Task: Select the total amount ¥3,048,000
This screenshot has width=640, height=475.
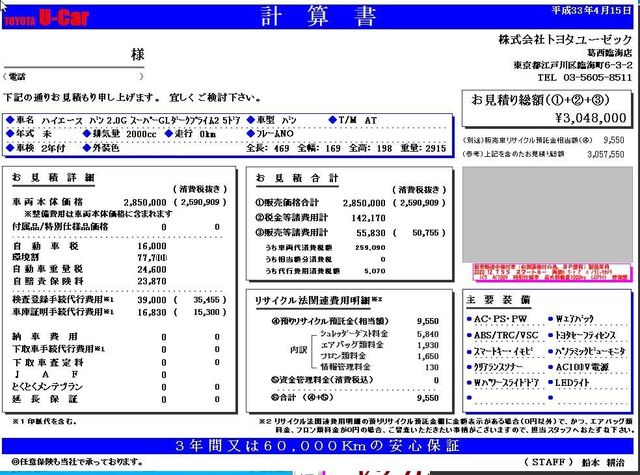Action: pyautogui.click(x=591, y=118)
